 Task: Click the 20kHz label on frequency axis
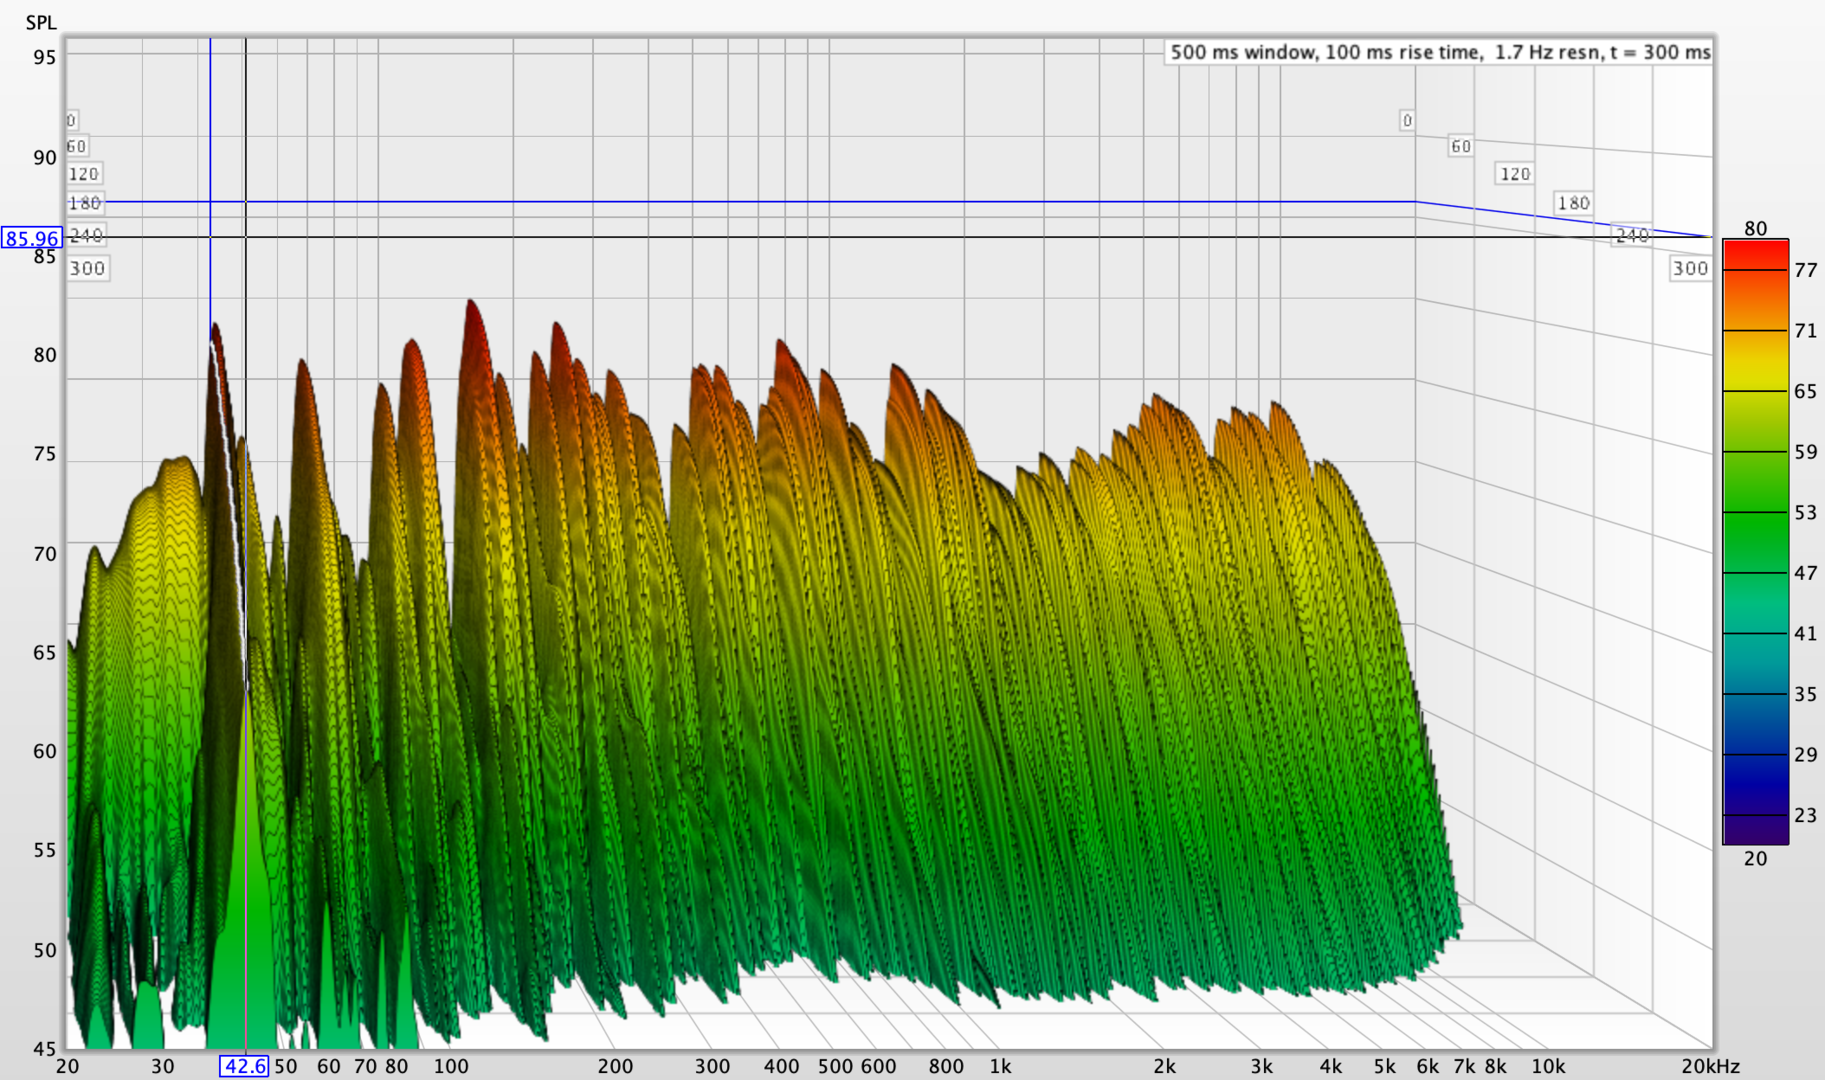point(1709,1066)
